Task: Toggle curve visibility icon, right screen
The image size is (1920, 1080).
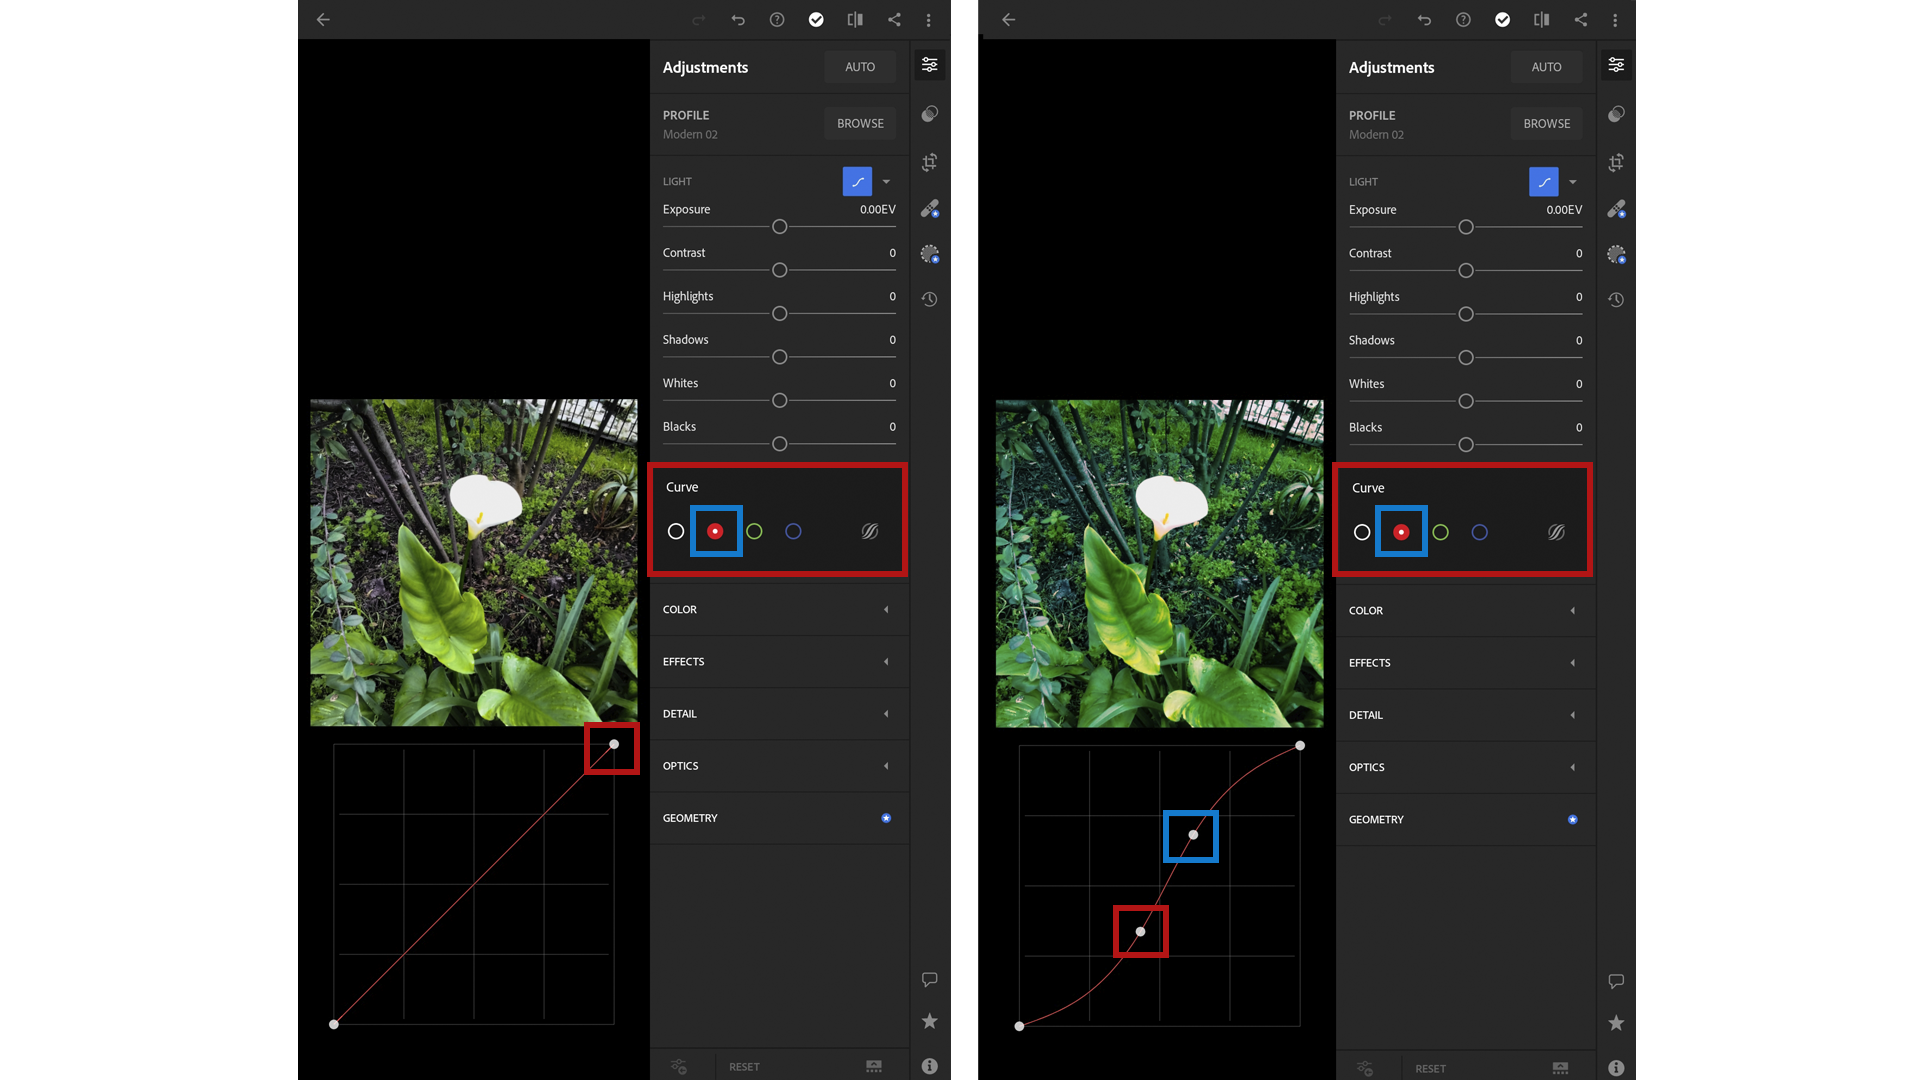Action: (1556, 533)
